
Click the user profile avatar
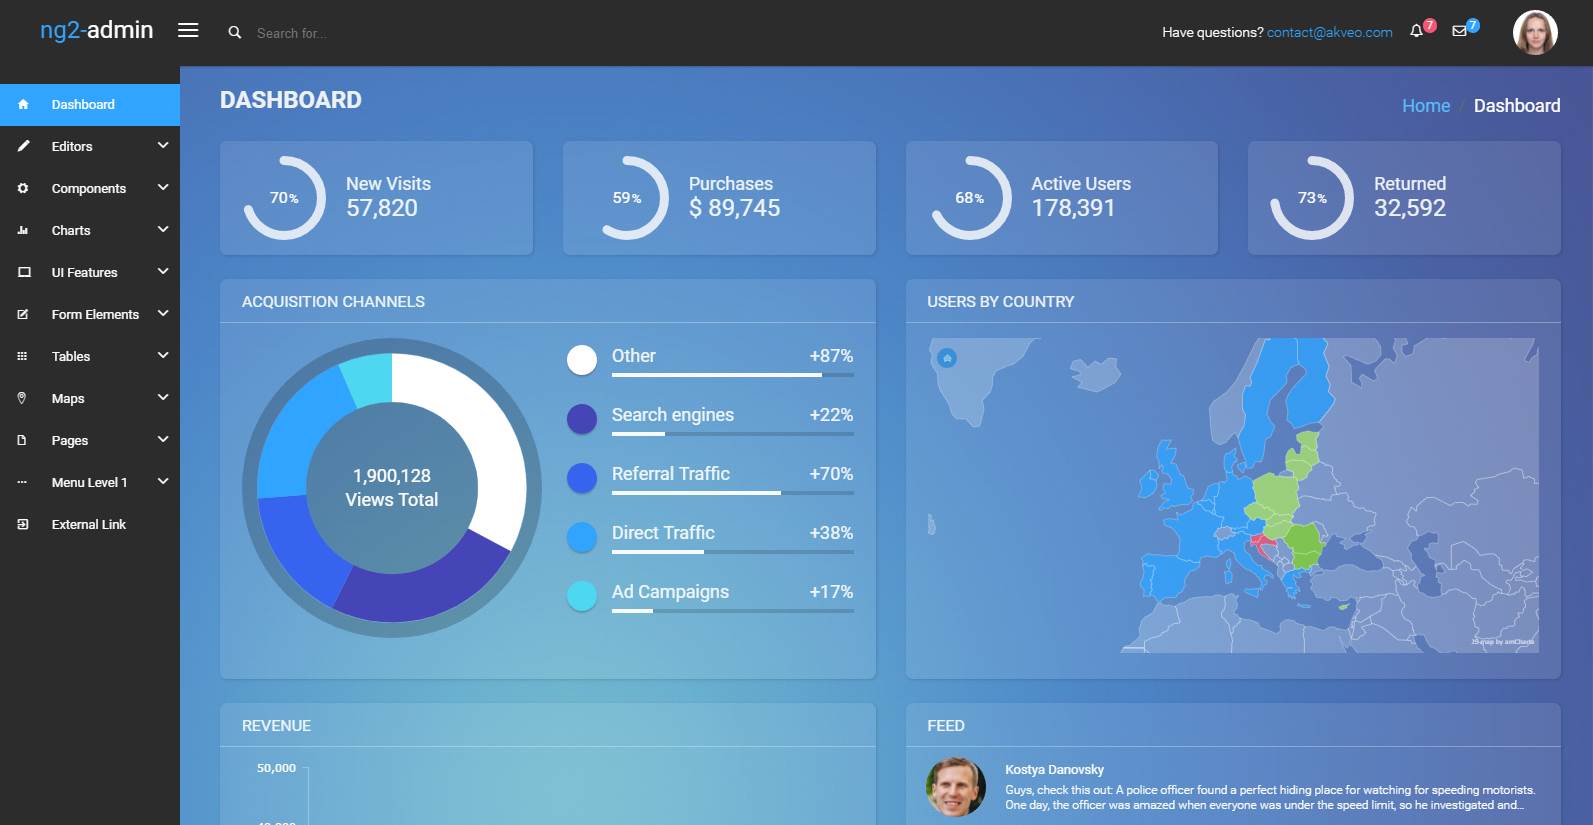[1534, 33]
